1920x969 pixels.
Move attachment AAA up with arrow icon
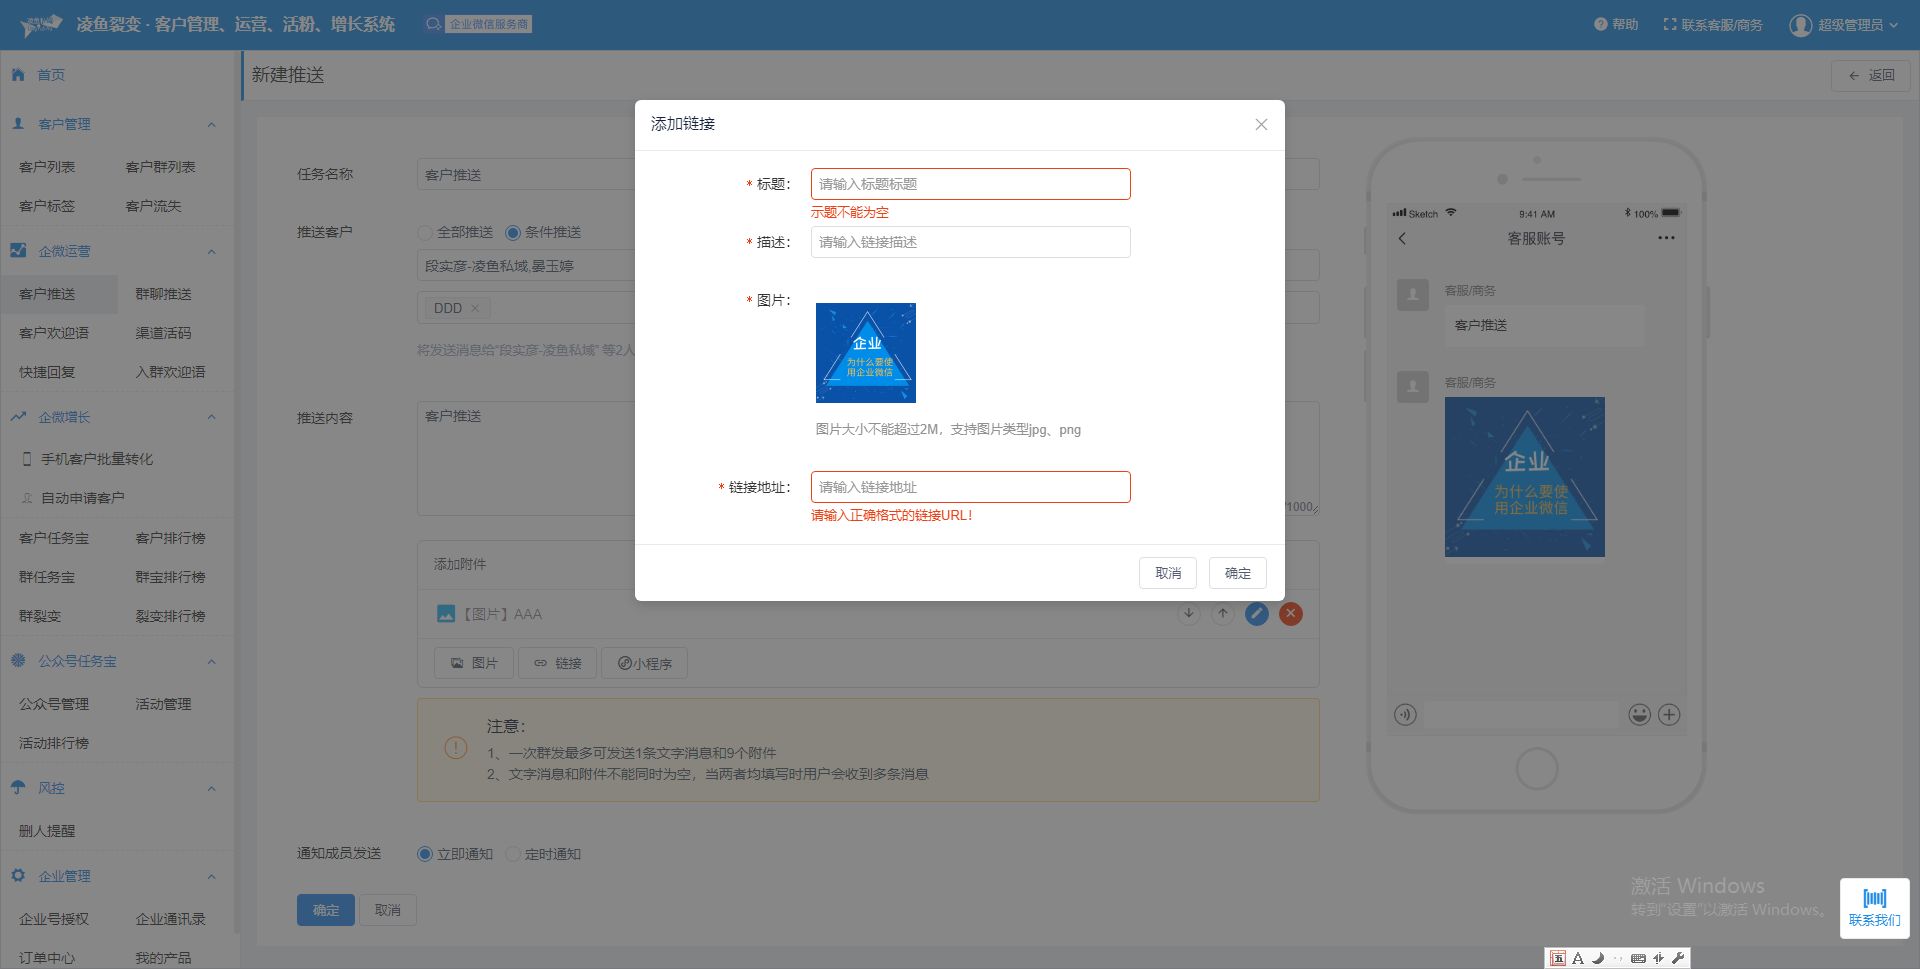click(x=1222, y=614)
